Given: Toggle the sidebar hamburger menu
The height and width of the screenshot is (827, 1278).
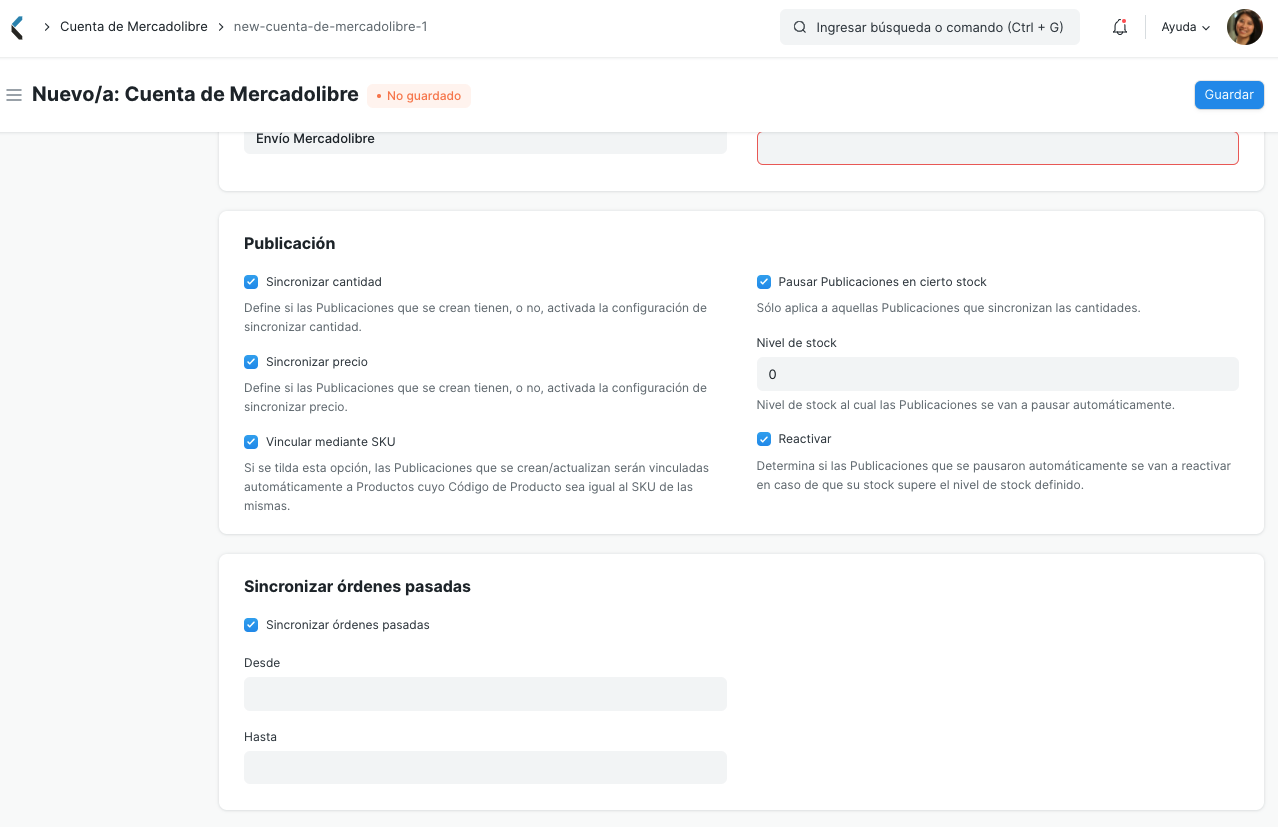Looking at the screenshot, I should coord(14,95).
